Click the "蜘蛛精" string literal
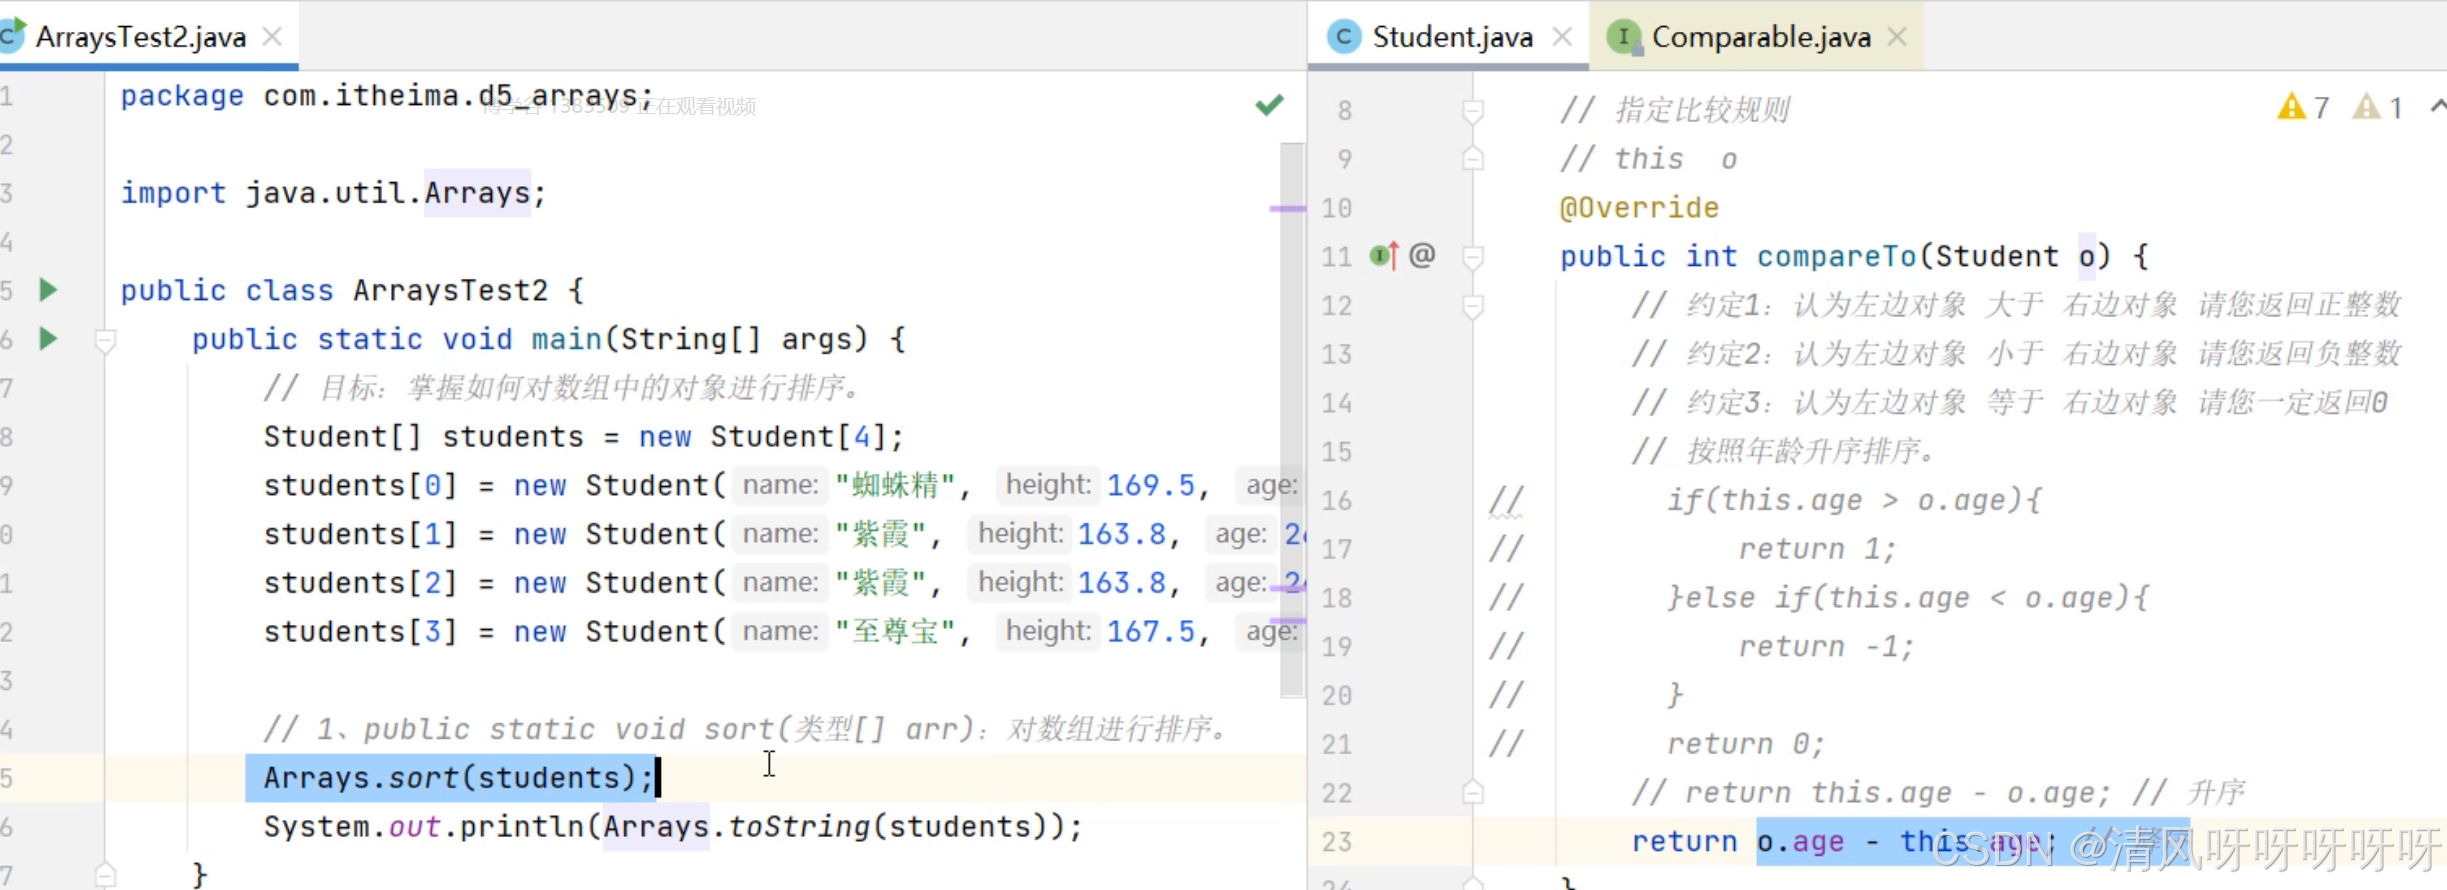The width and height of the screenshot is (2447, 890). coord(895,485)
